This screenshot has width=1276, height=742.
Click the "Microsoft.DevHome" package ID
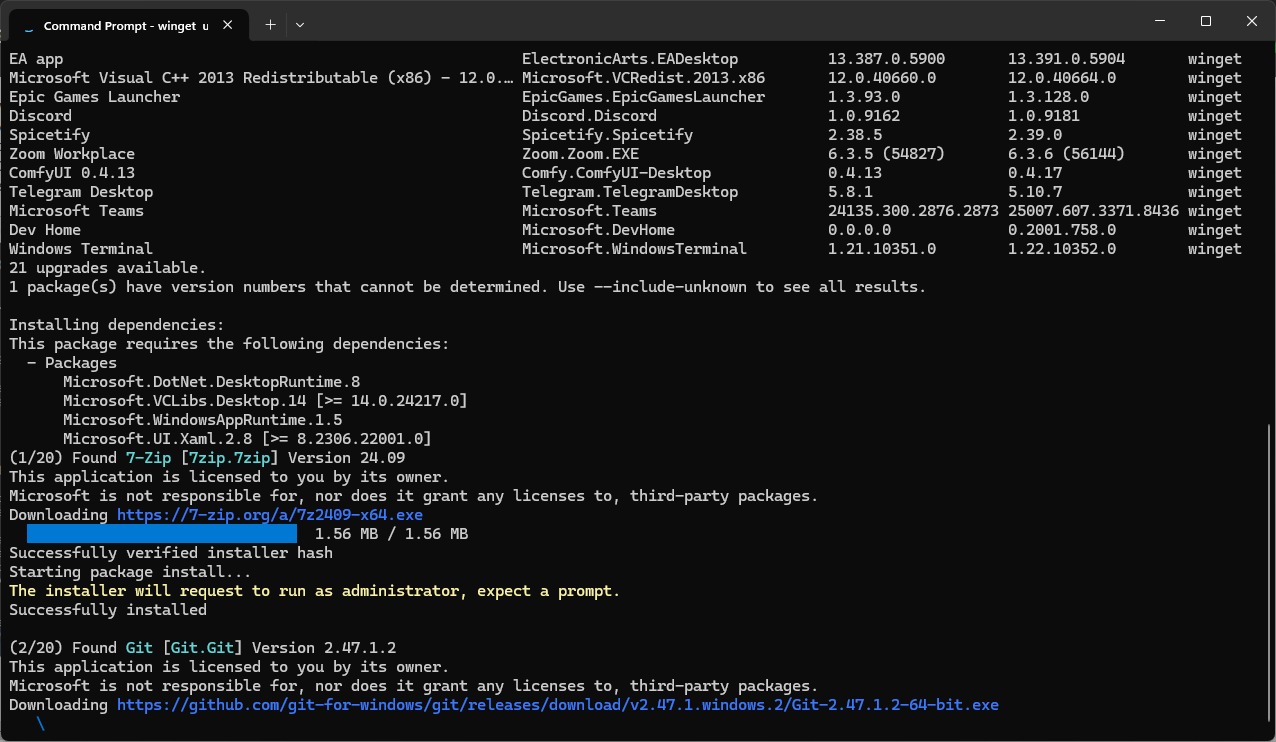click(599, 230)
